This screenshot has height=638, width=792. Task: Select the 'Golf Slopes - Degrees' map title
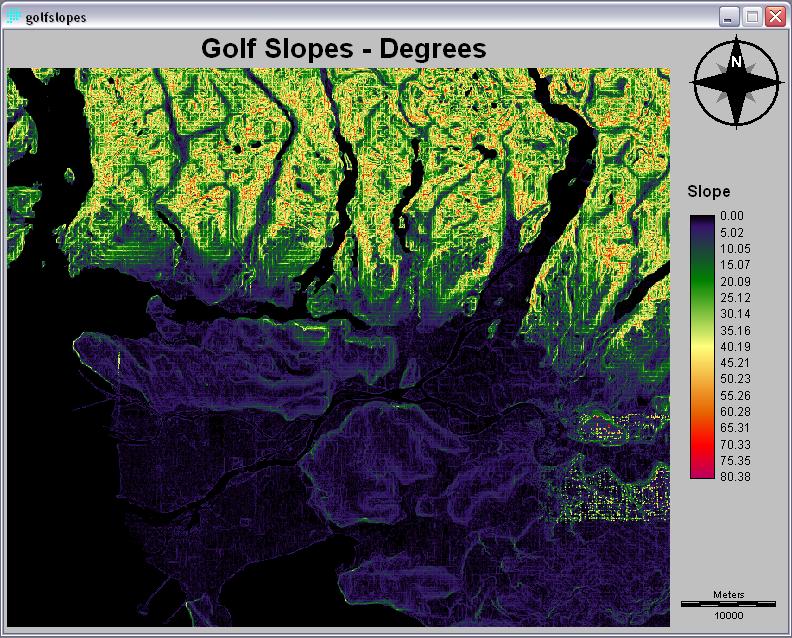tap(343, 48)
